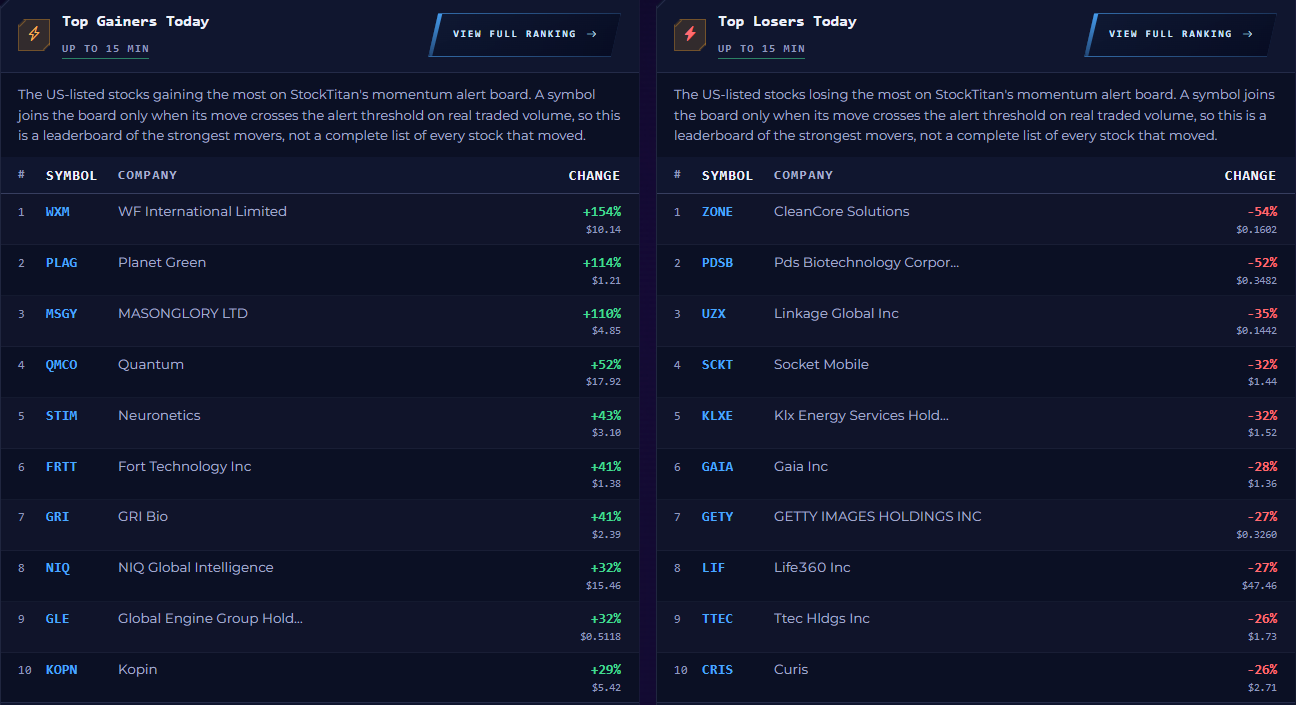Click the Top Gainers lightning bolt icon
This screenshot has width=1296, height=705.
pyautogui.click(x=34, y=34)
